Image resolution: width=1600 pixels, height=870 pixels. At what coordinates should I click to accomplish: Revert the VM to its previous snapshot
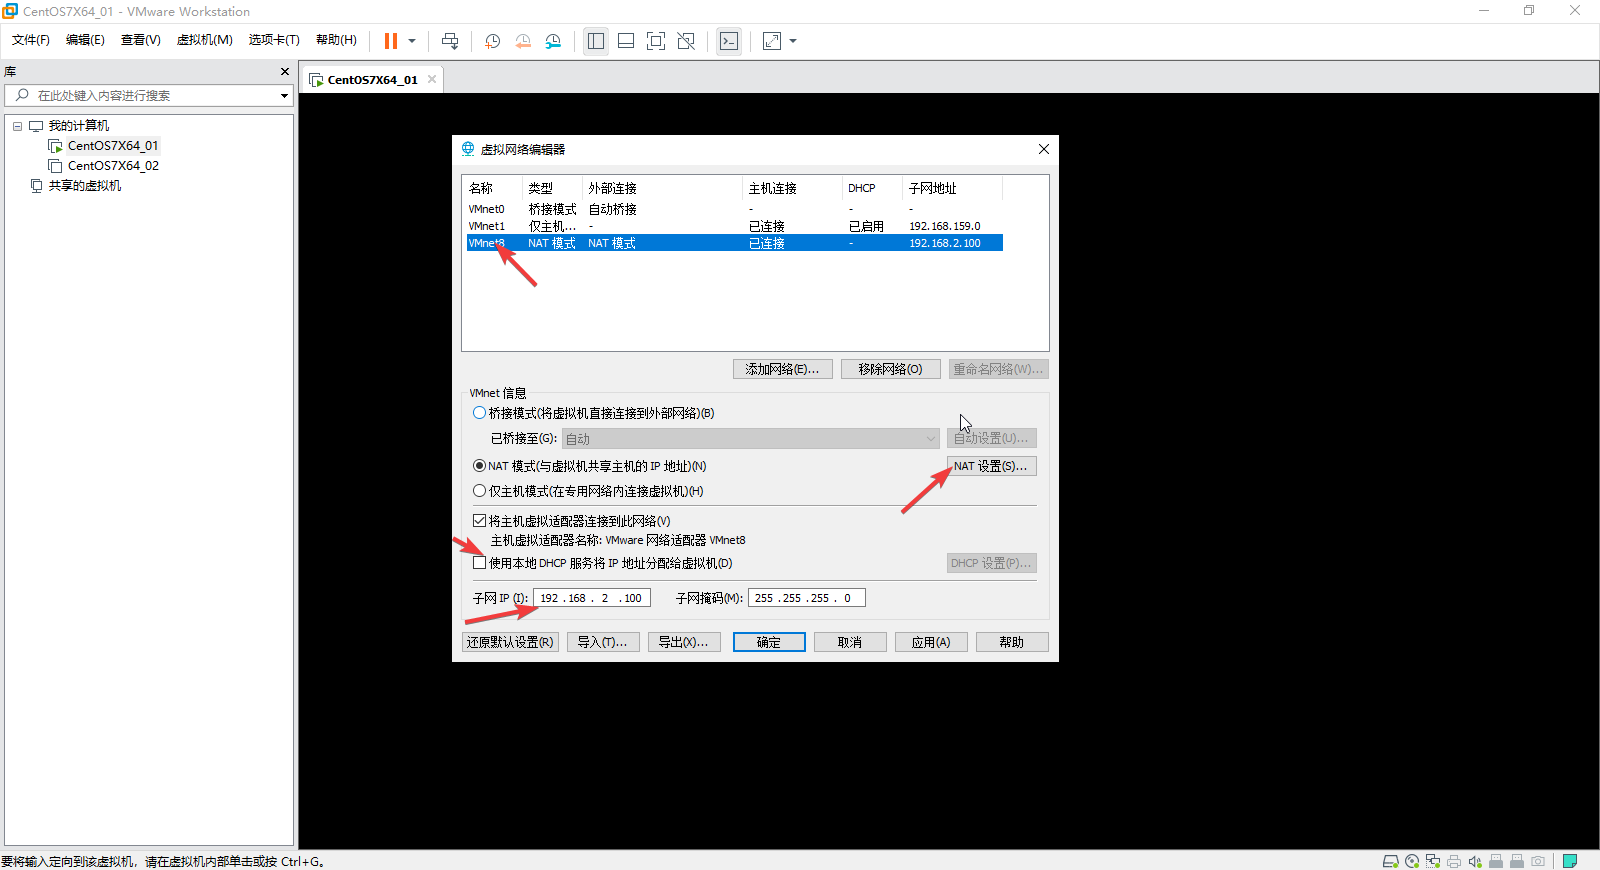[x=523, y=41]
